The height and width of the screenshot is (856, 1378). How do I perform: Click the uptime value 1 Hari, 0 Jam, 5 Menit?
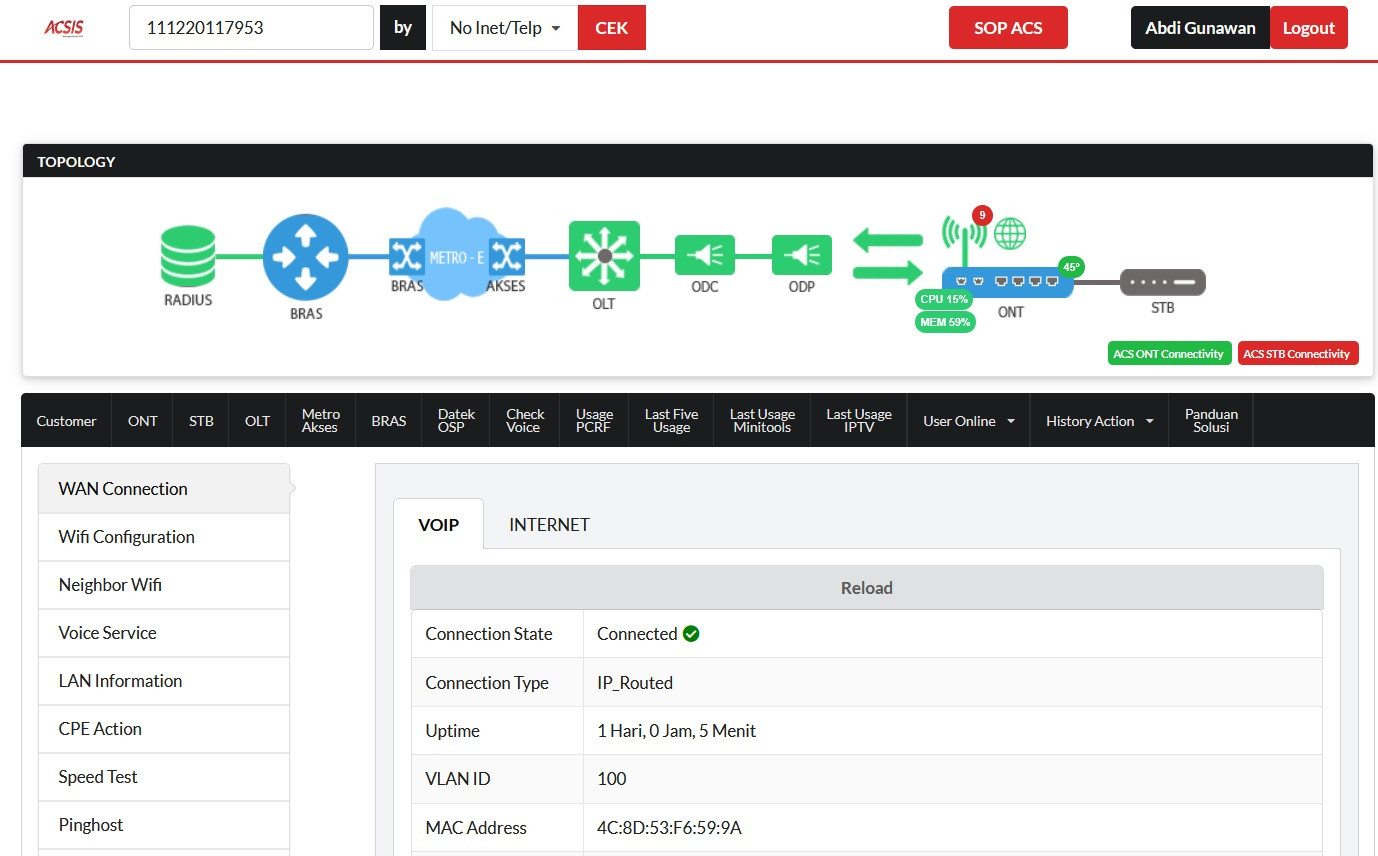pos(676,731)
